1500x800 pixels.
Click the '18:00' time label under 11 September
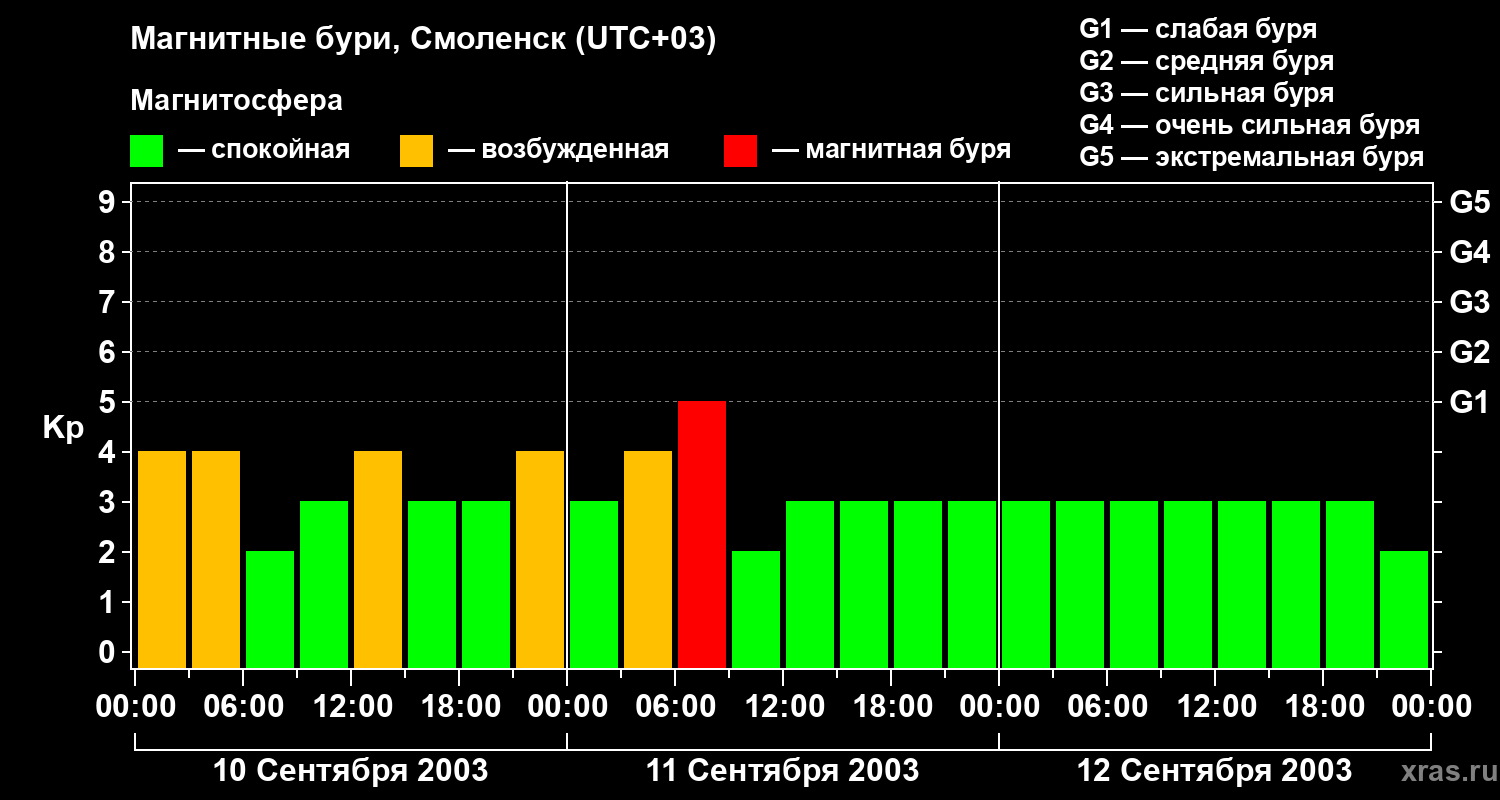pyautogui.click(x=891, y=707)
